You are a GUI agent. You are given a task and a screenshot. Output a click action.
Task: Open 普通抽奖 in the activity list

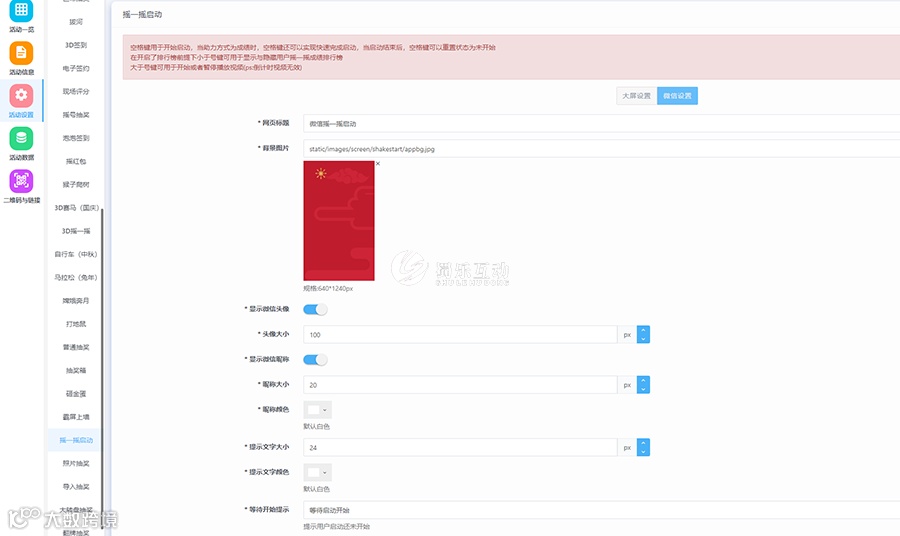76,347
